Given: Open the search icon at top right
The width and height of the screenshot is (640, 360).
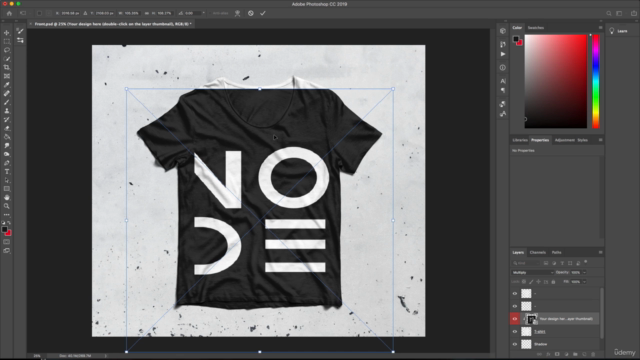Looking at the screenshot, I should (x=609, y=13).
